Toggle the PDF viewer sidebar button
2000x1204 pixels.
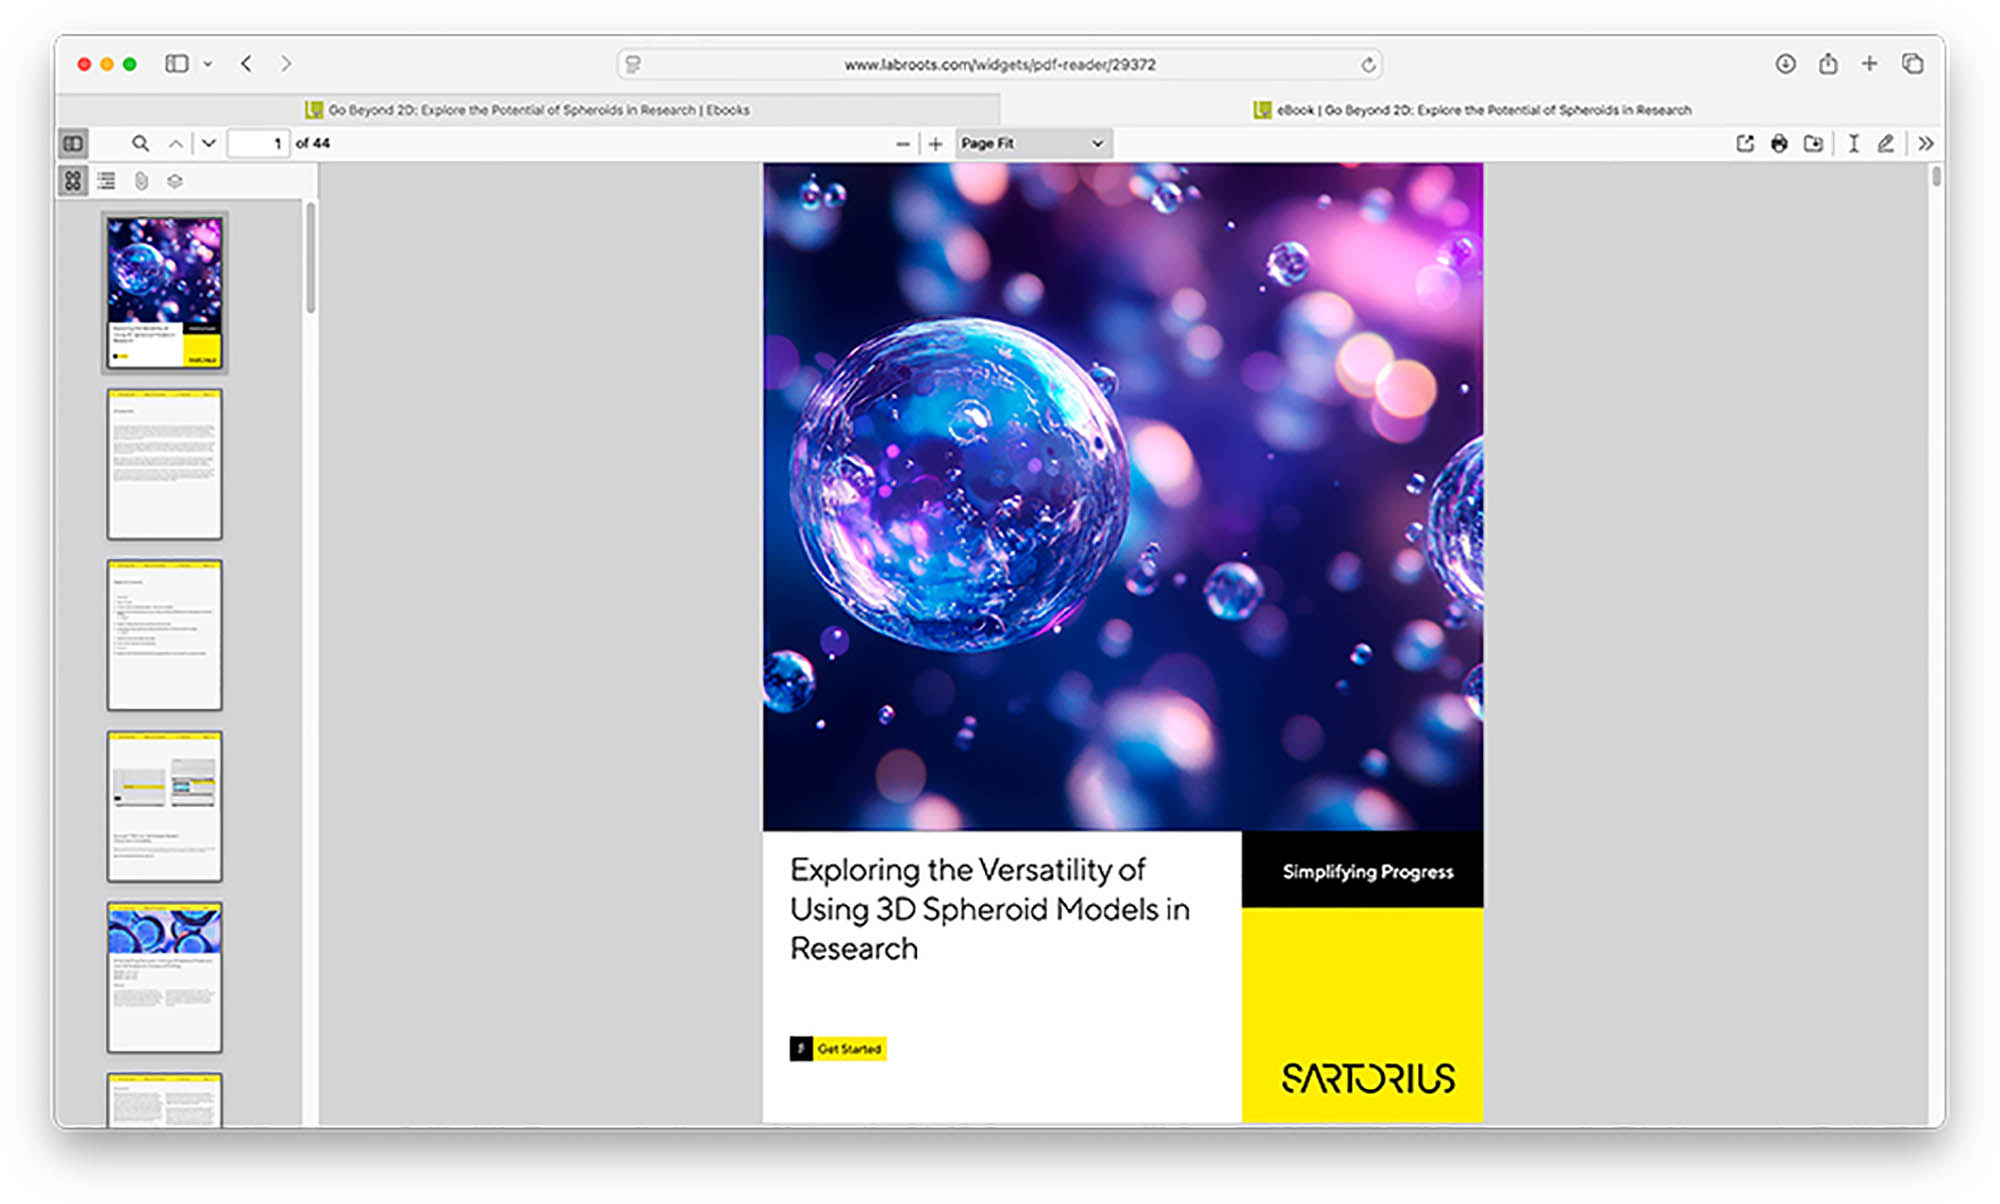coord(73,144)
